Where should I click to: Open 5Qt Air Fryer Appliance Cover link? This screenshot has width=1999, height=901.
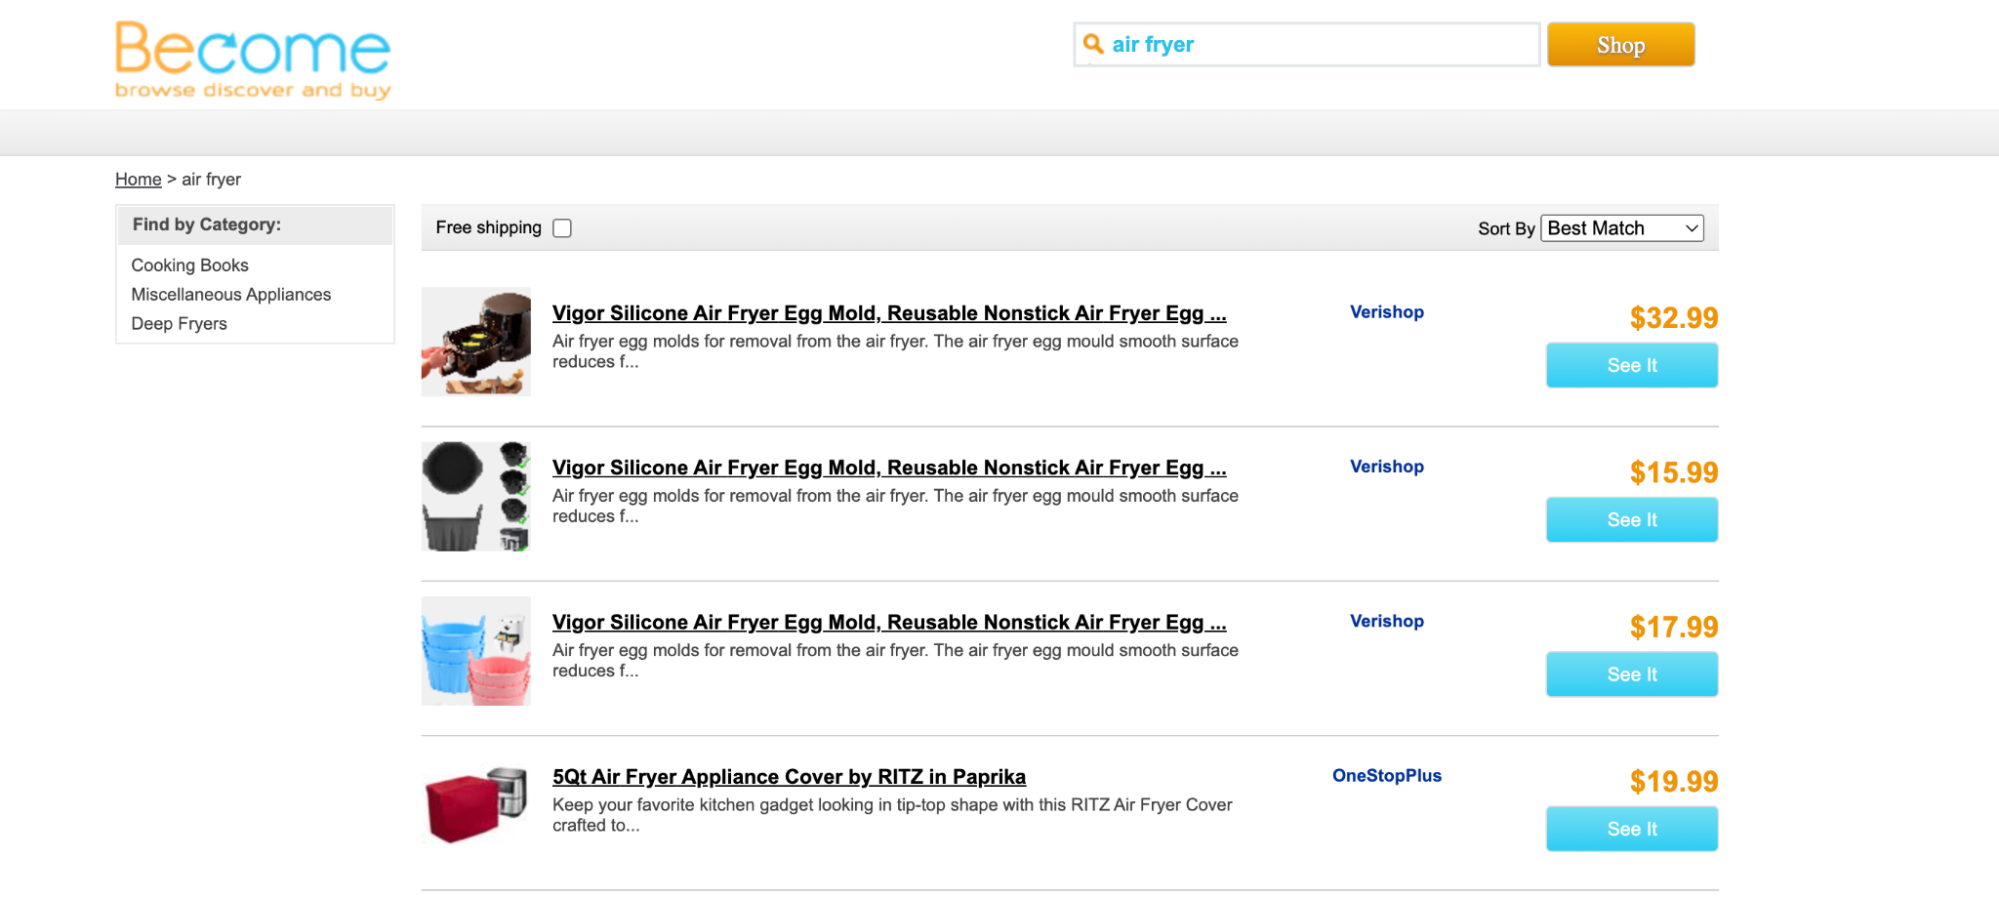(789, 777)
